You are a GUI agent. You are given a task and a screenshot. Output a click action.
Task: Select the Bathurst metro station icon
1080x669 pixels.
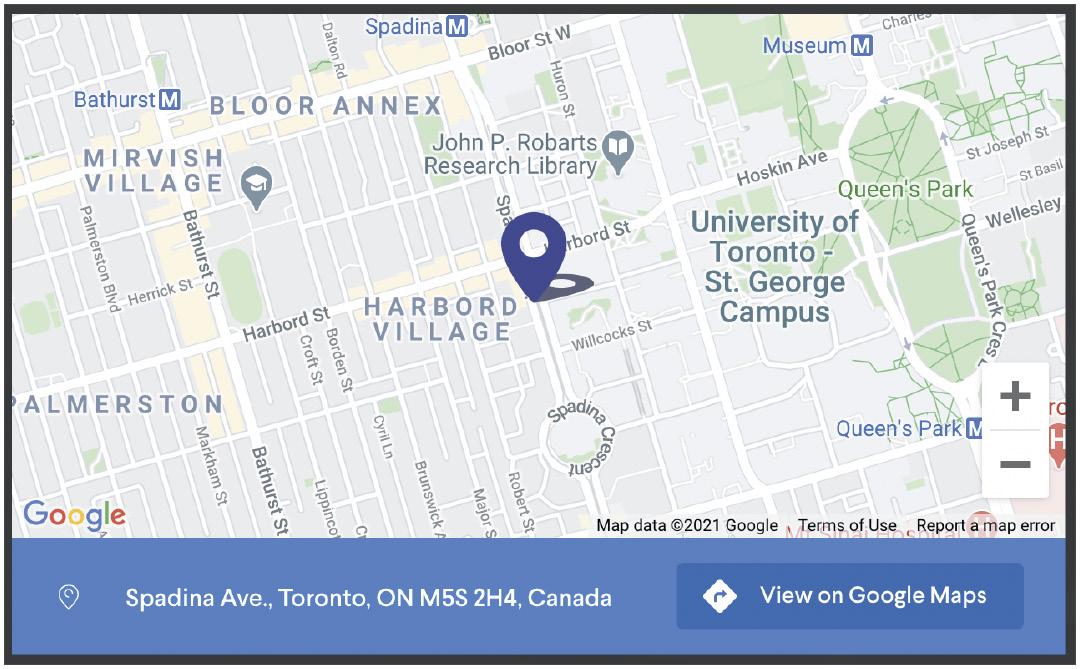169,99
